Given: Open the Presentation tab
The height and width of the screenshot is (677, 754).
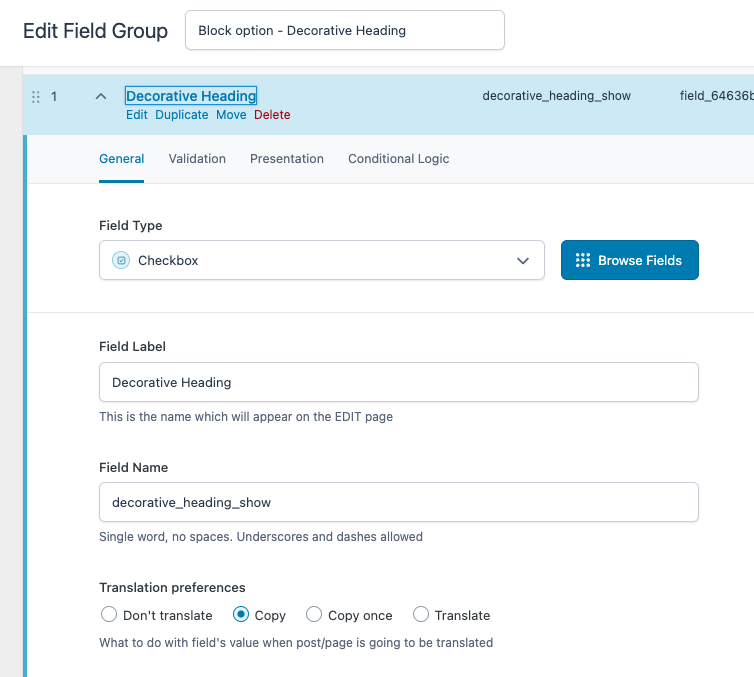Looking at the screenshot, I should (x=287, y=159).
